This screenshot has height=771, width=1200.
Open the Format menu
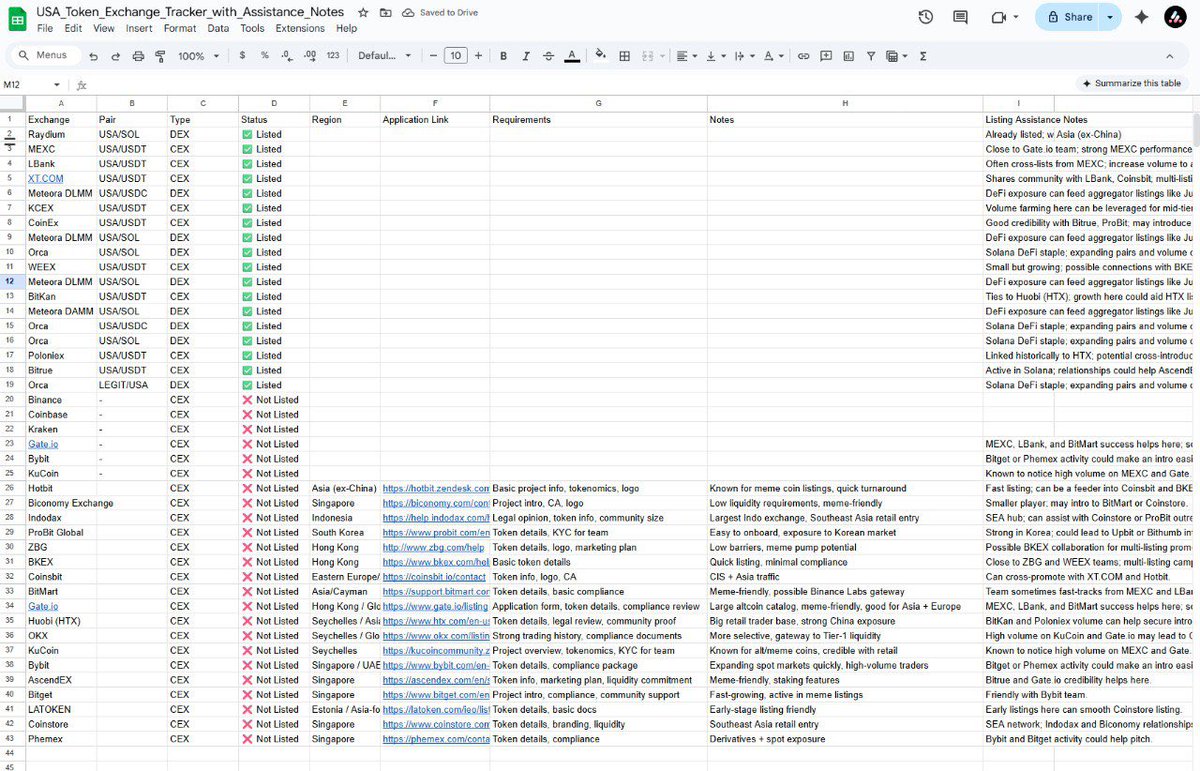180,29
